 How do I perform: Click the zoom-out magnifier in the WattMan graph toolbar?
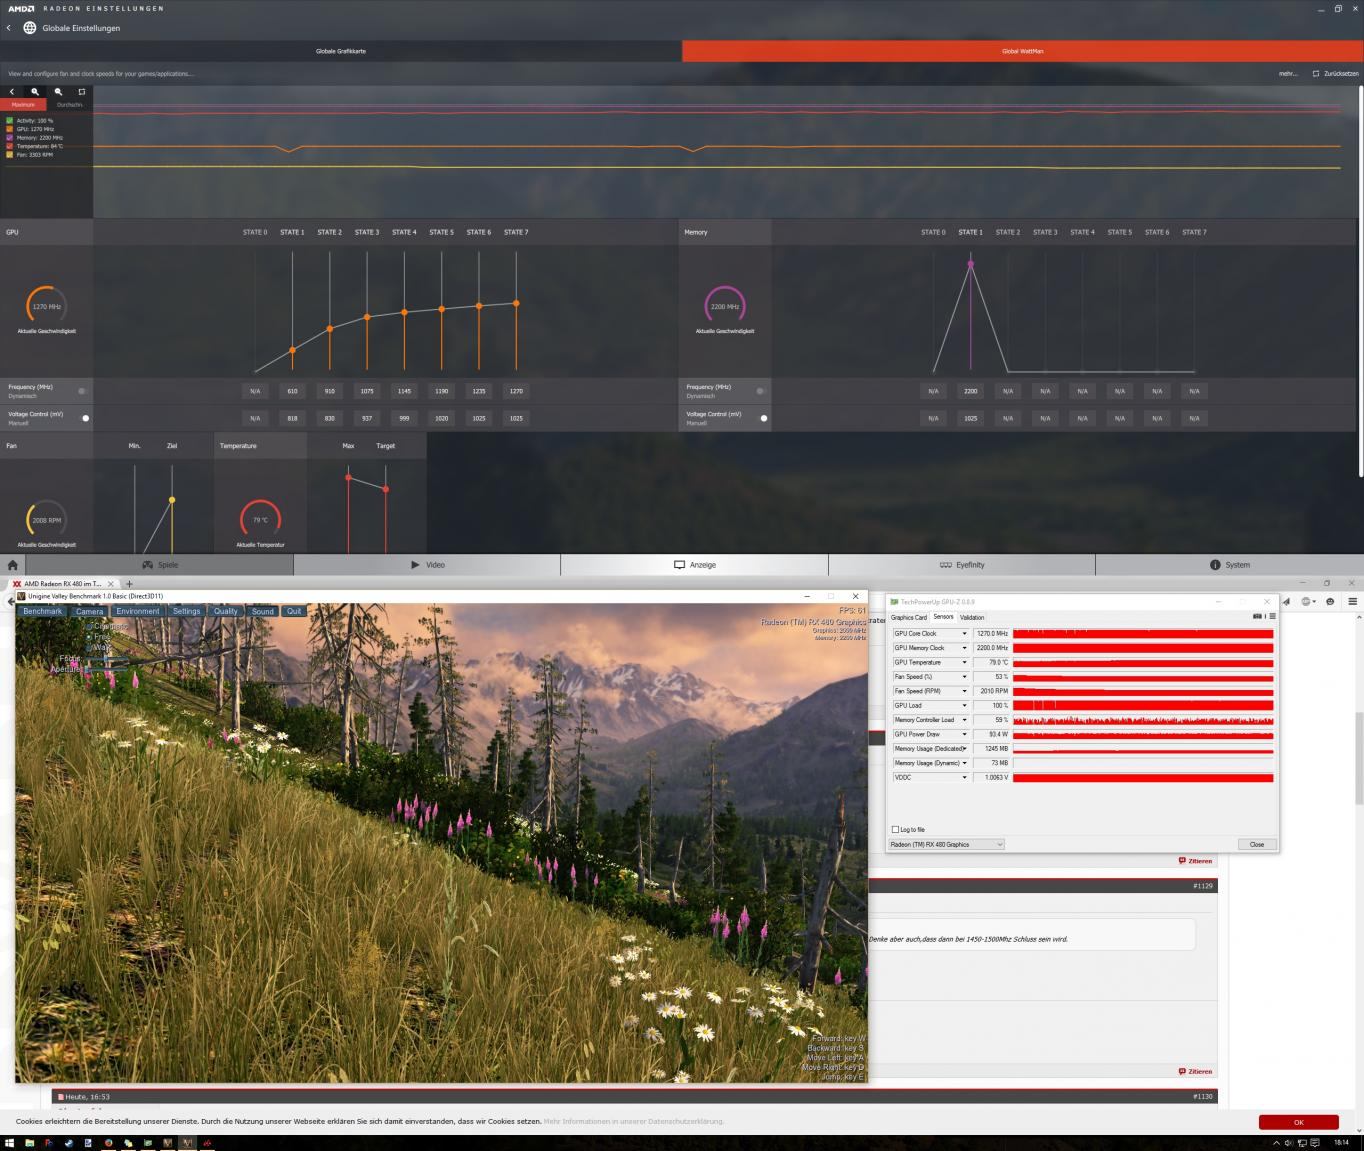coord(58,92)
